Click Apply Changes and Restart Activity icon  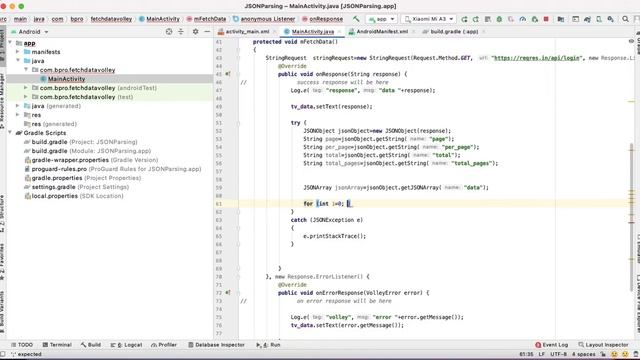(x=476, y=19)
